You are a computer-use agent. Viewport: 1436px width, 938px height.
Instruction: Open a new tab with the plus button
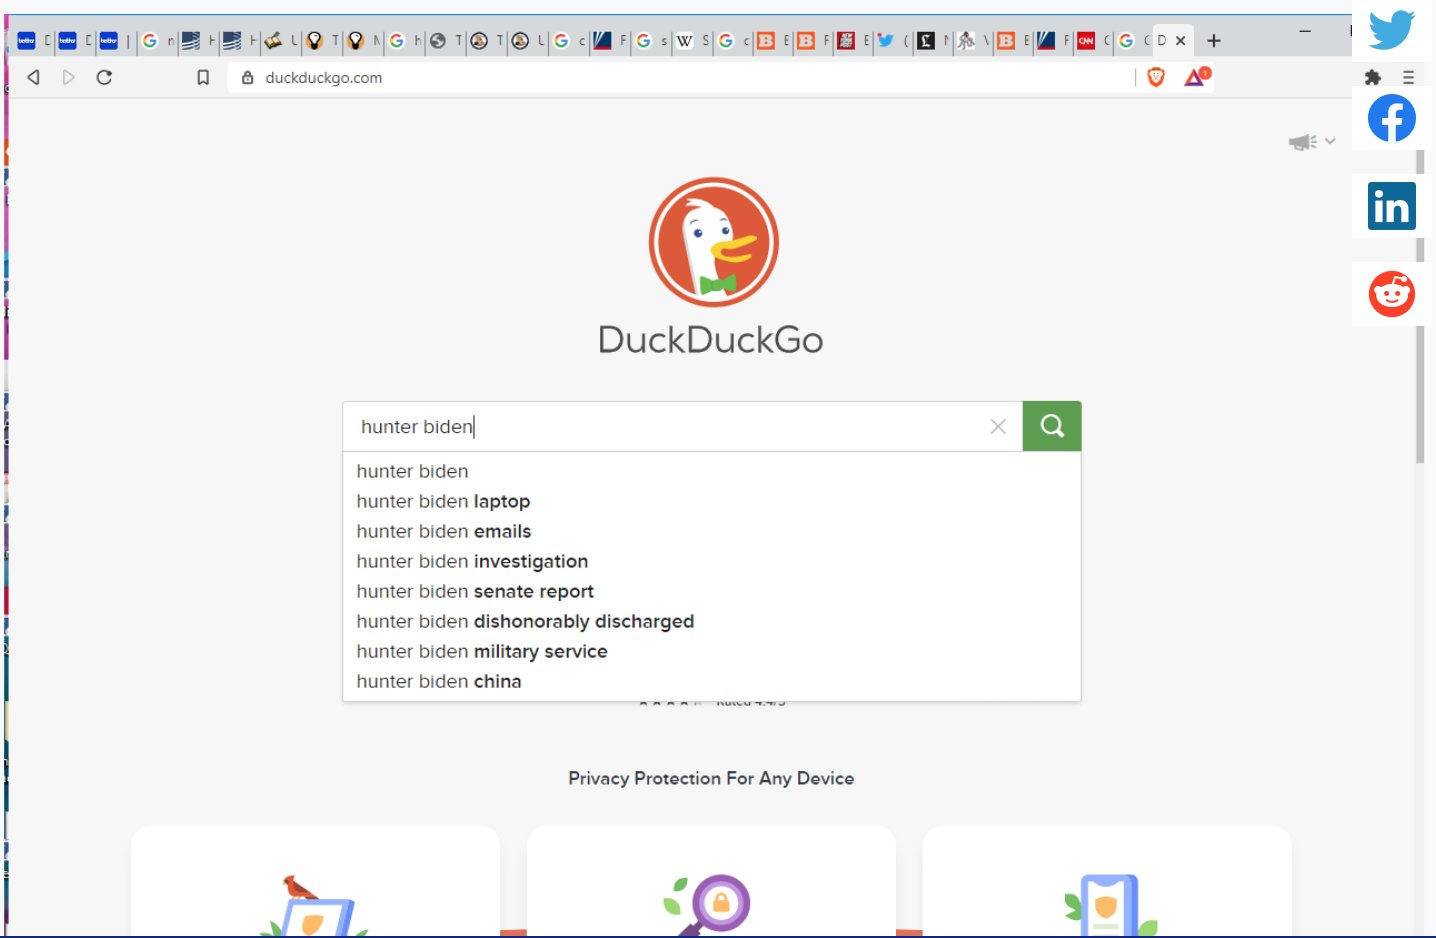pyautogui.click(x=1214, y=41)
